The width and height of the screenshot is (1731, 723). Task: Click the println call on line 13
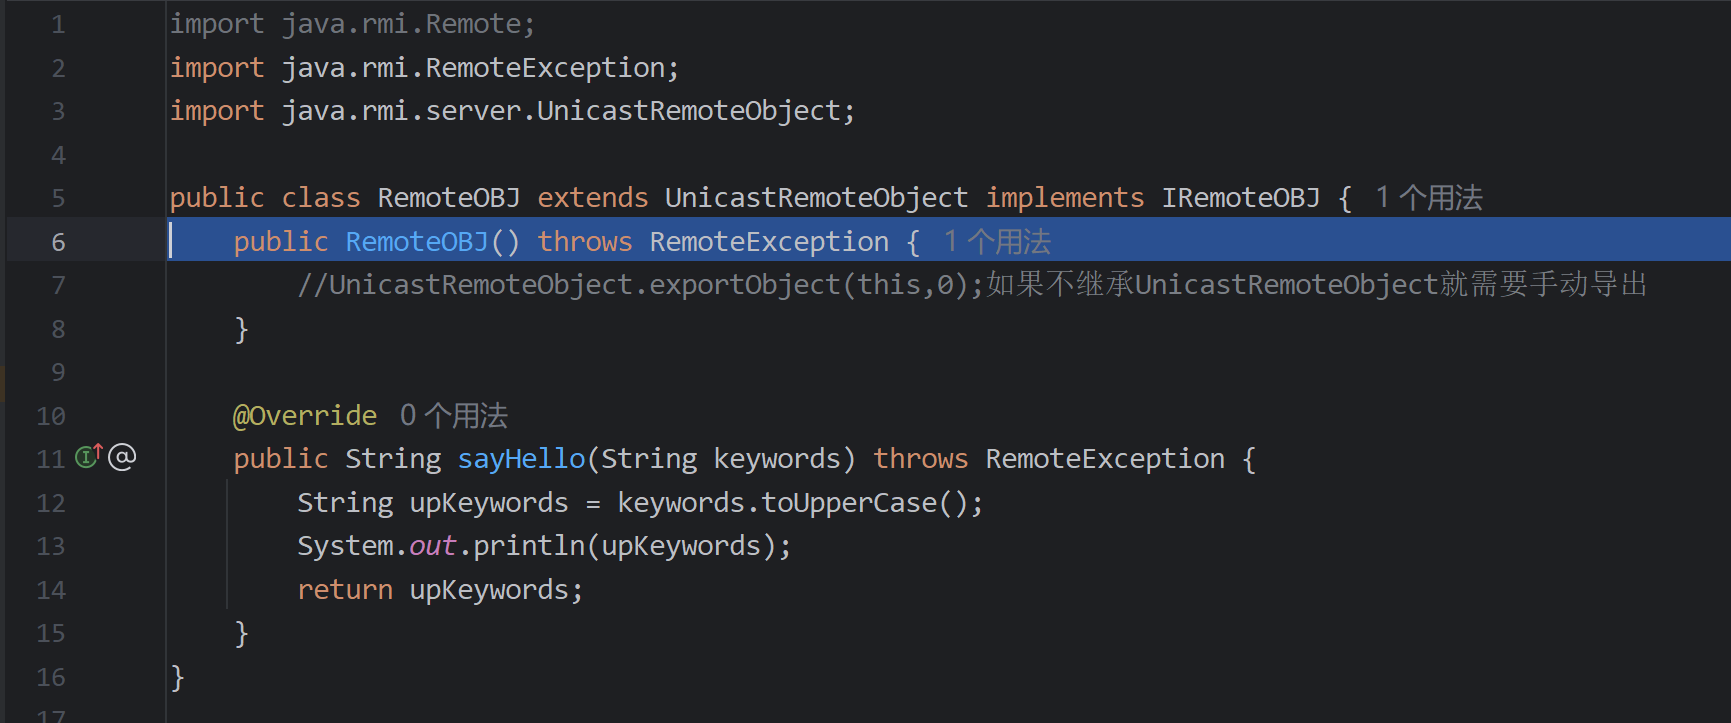(528, 546)
